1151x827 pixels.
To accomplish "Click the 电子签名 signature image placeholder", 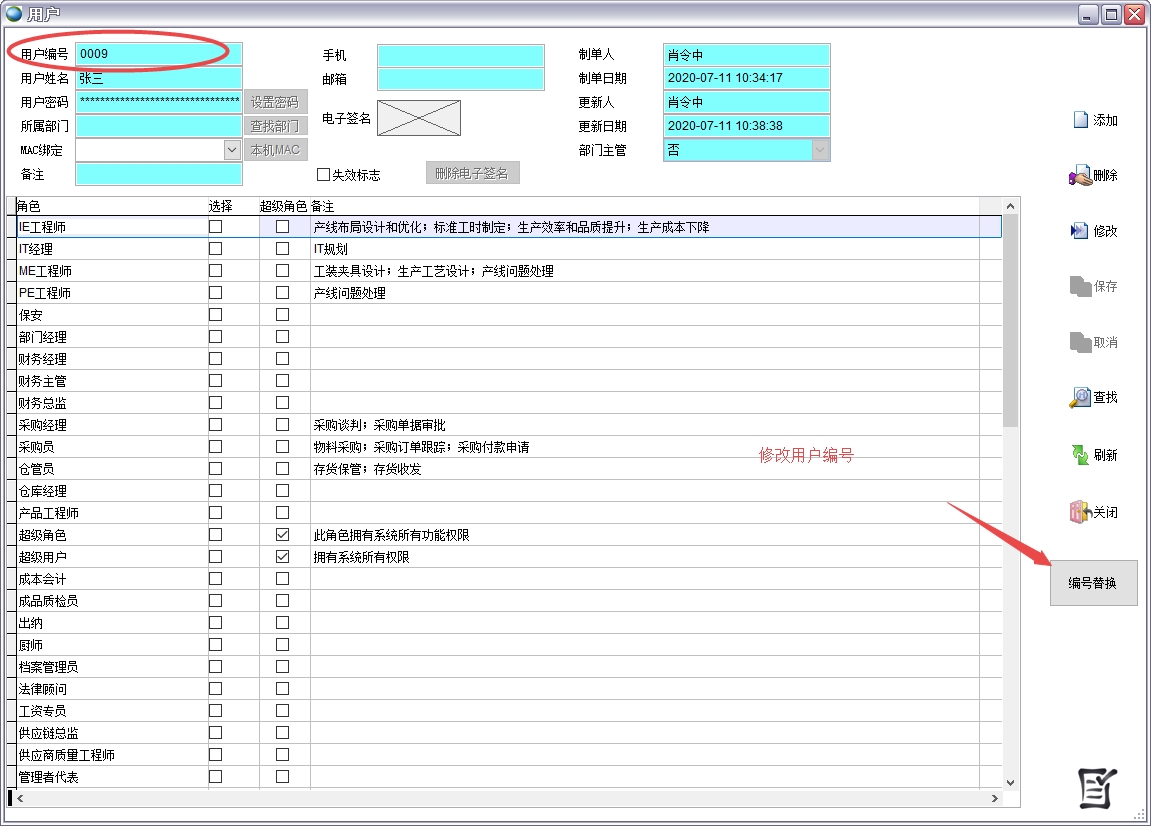I will point(418,118).
